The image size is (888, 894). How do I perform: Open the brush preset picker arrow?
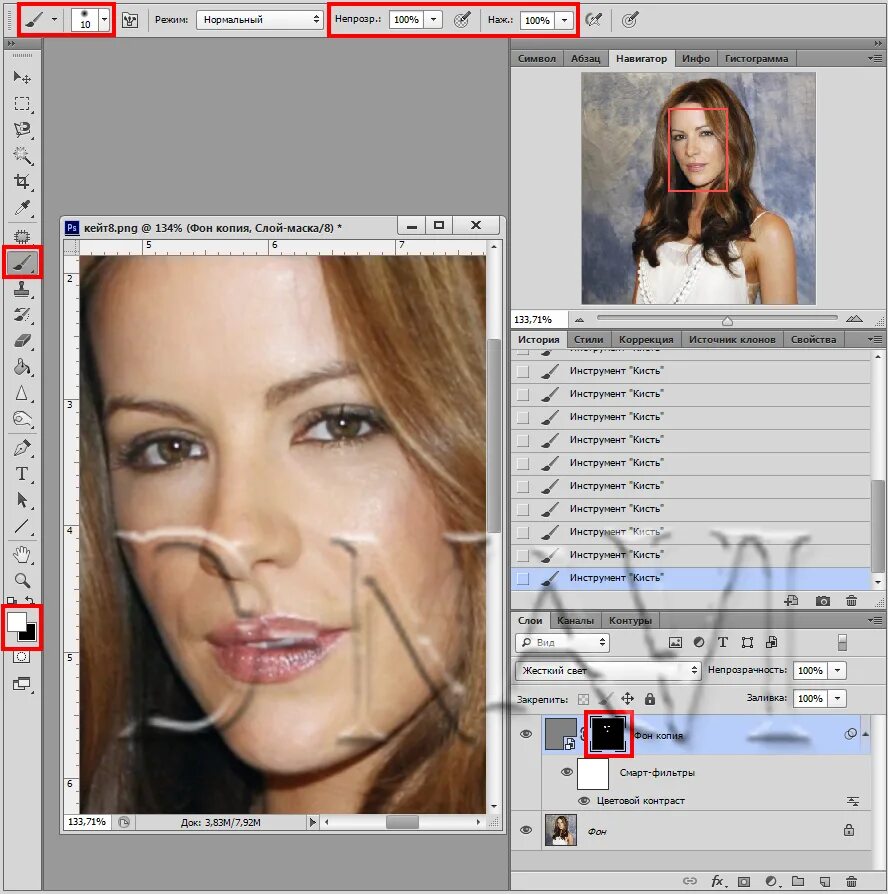click(104, 20)
